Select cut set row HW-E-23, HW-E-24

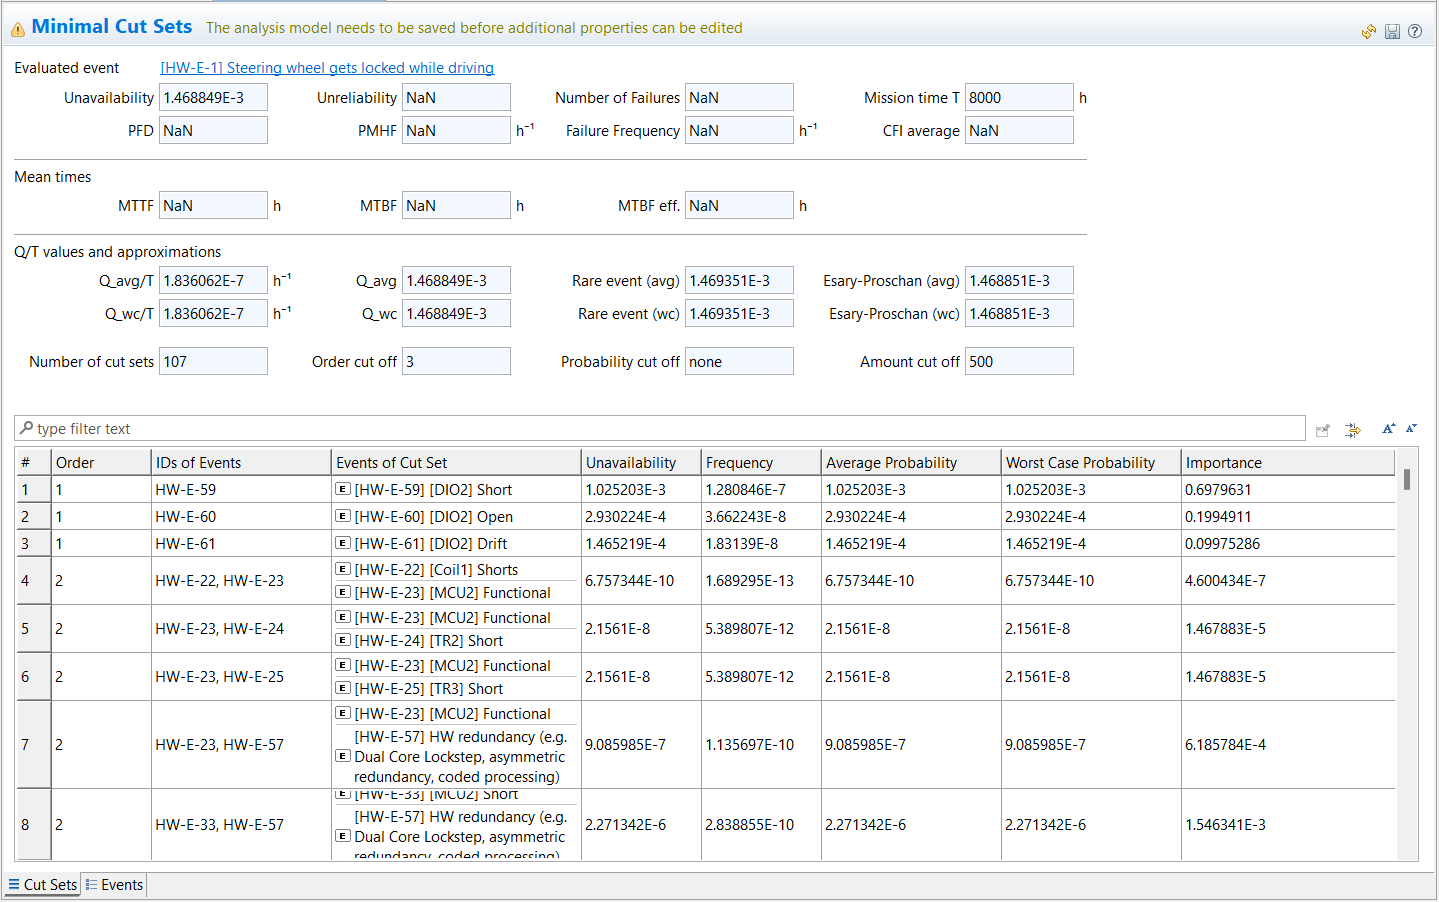point(219,629)
